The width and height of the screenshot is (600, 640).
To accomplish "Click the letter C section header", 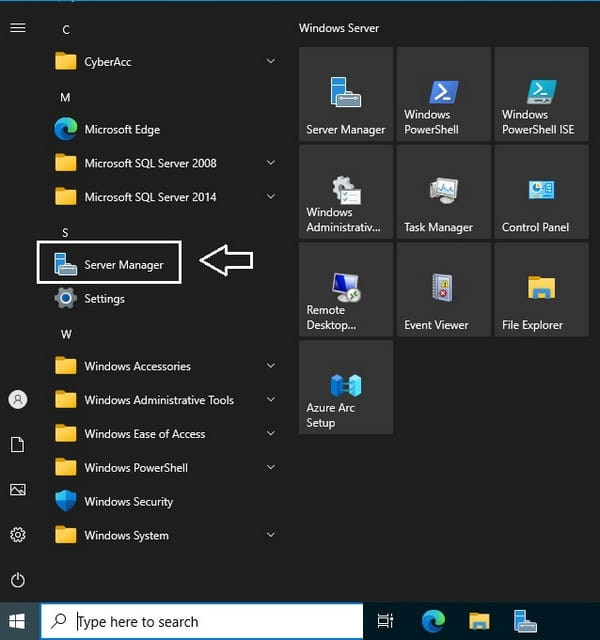I will pyautogui.click(x=66, y=30).
